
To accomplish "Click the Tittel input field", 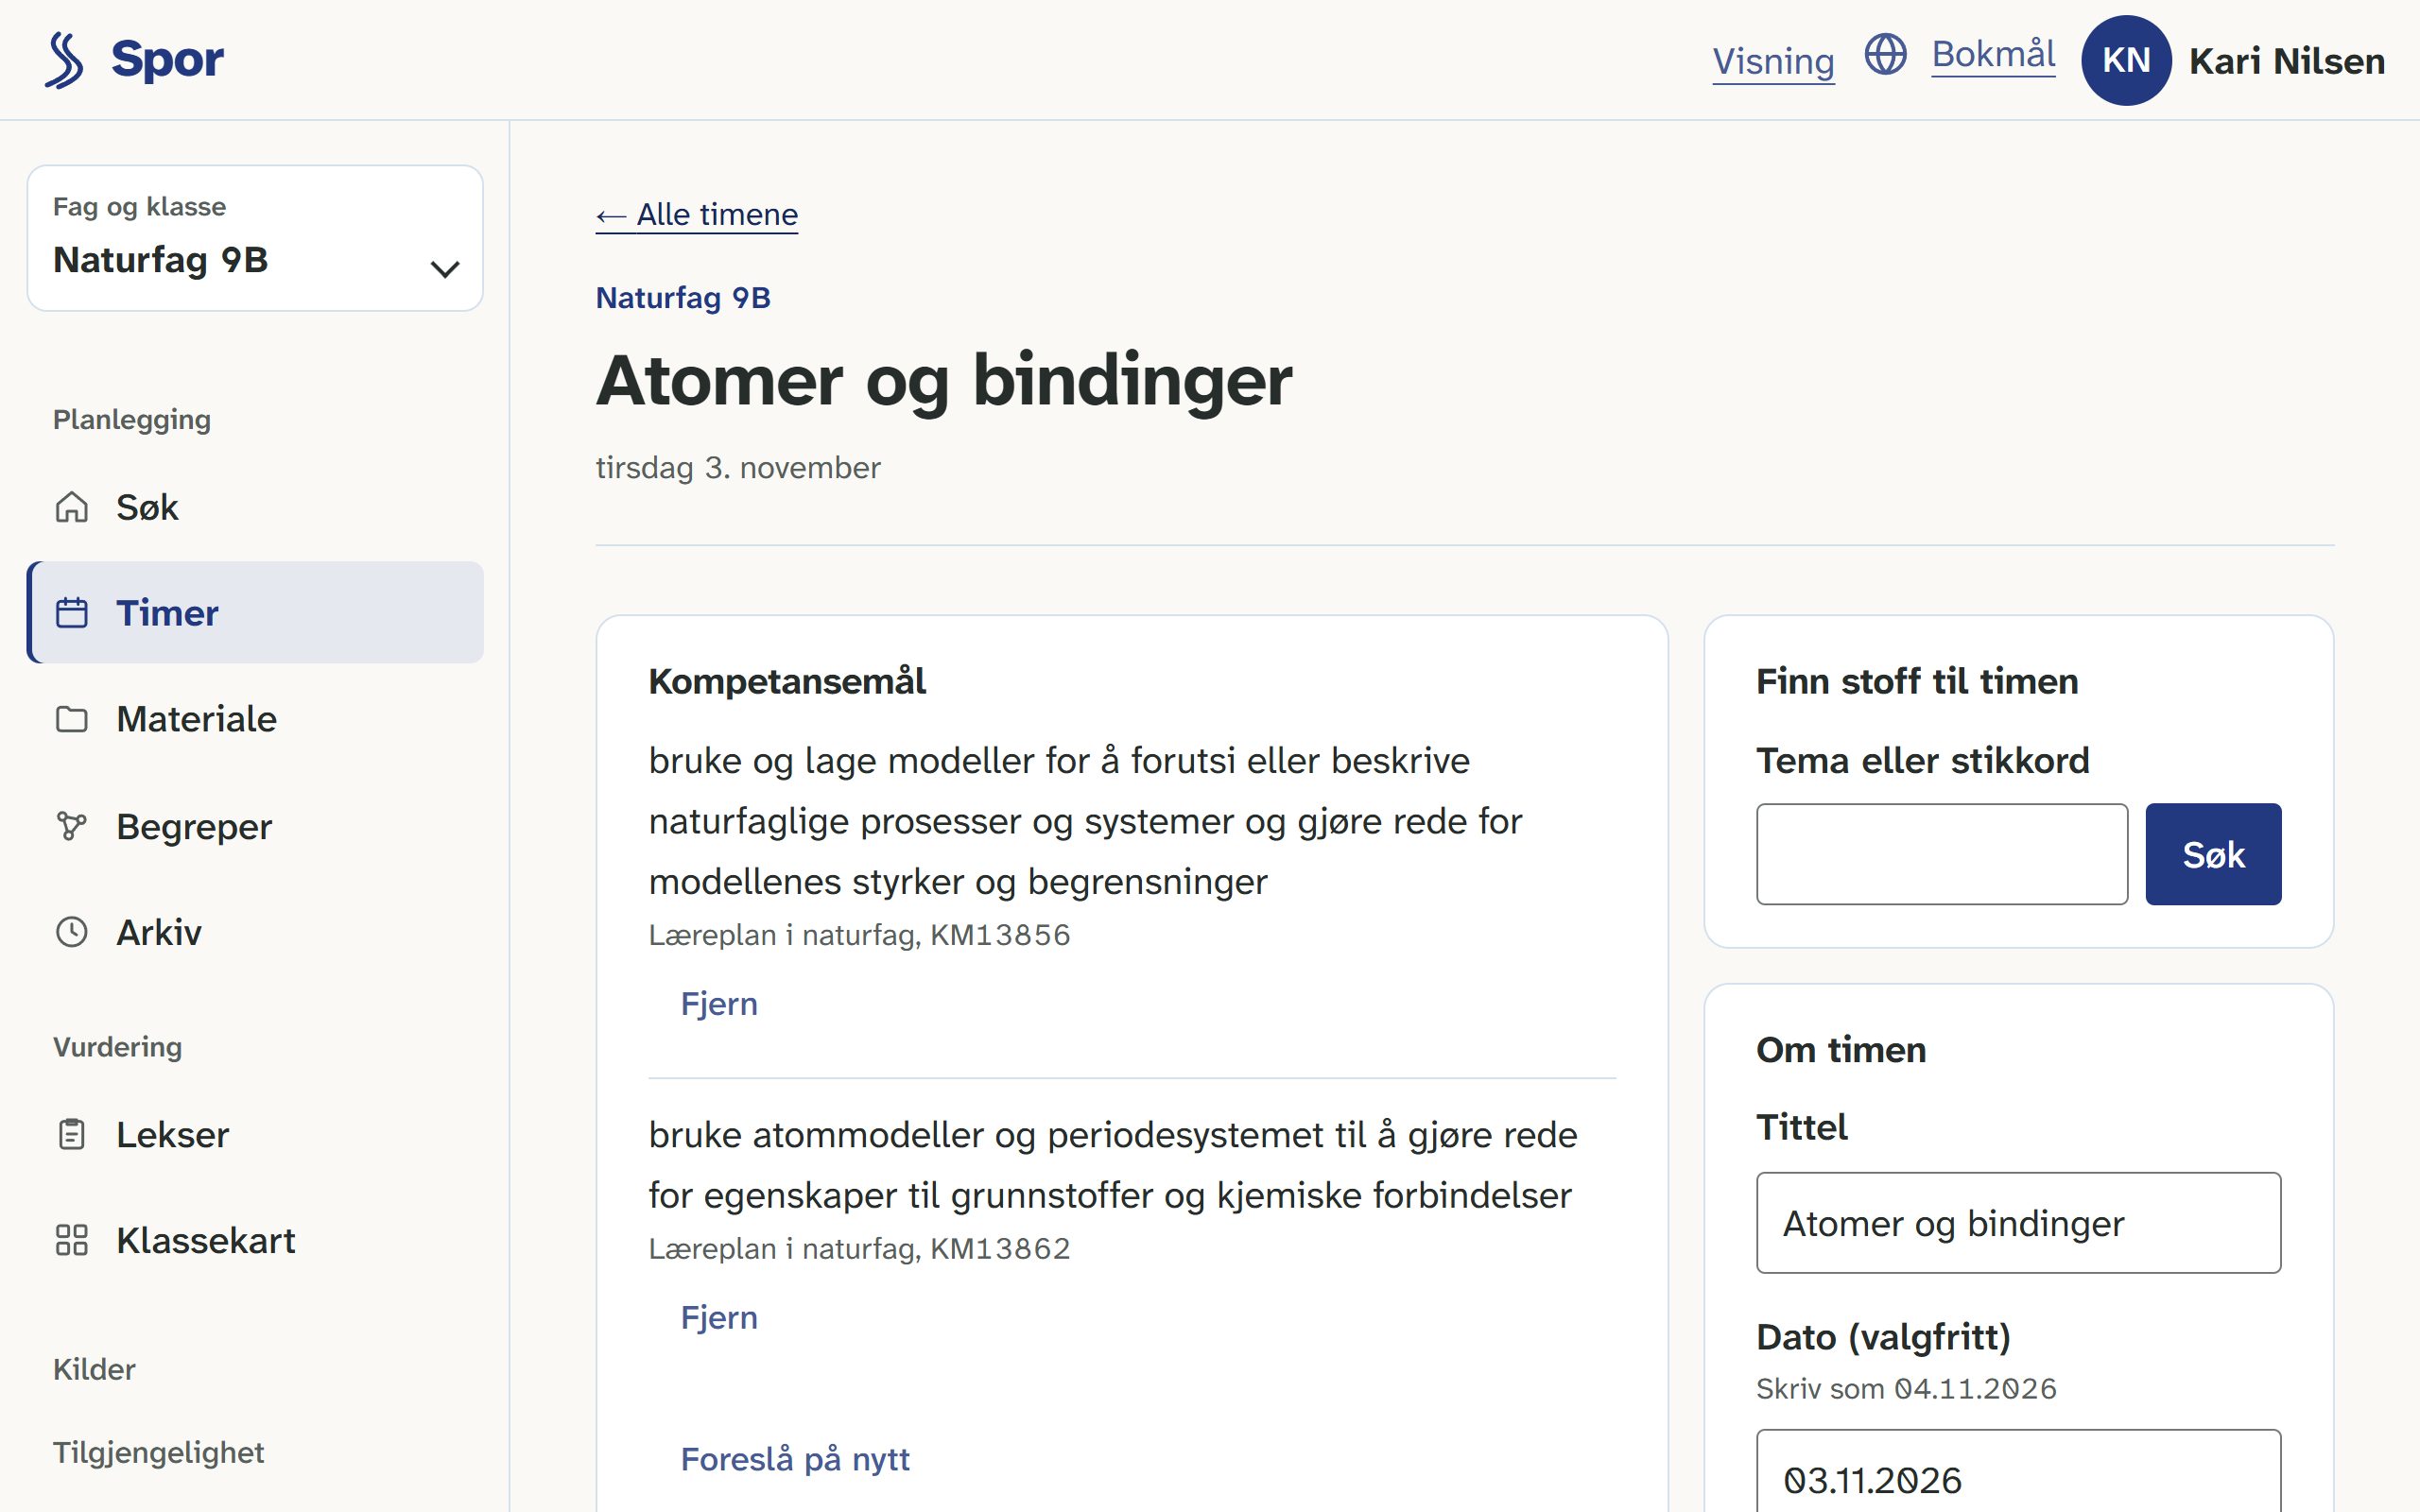I will 2018,1222.
